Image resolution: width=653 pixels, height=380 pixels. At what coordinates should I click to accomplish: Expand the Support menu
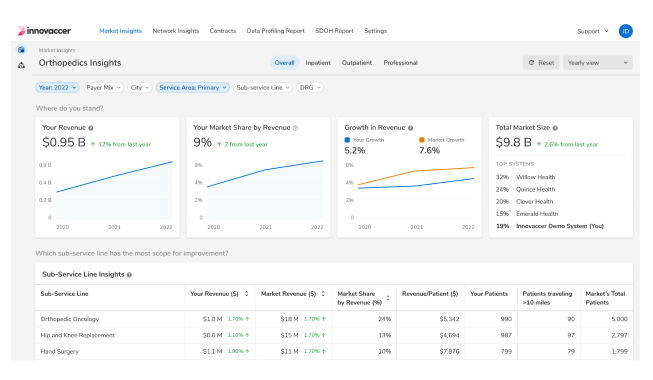593,31
